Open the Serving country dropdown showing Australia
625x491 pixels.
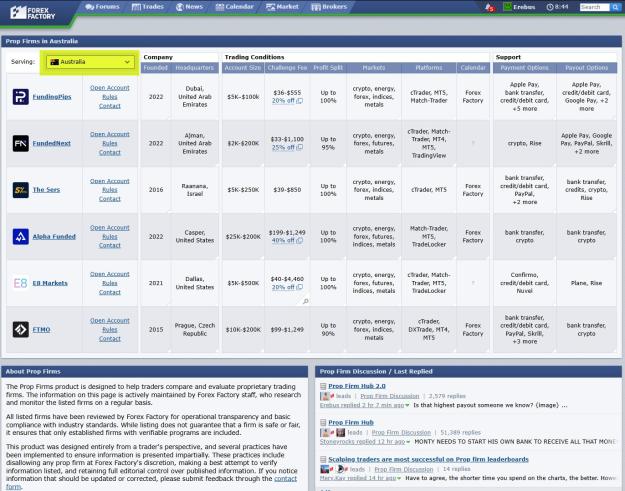[x=90, y=62]
